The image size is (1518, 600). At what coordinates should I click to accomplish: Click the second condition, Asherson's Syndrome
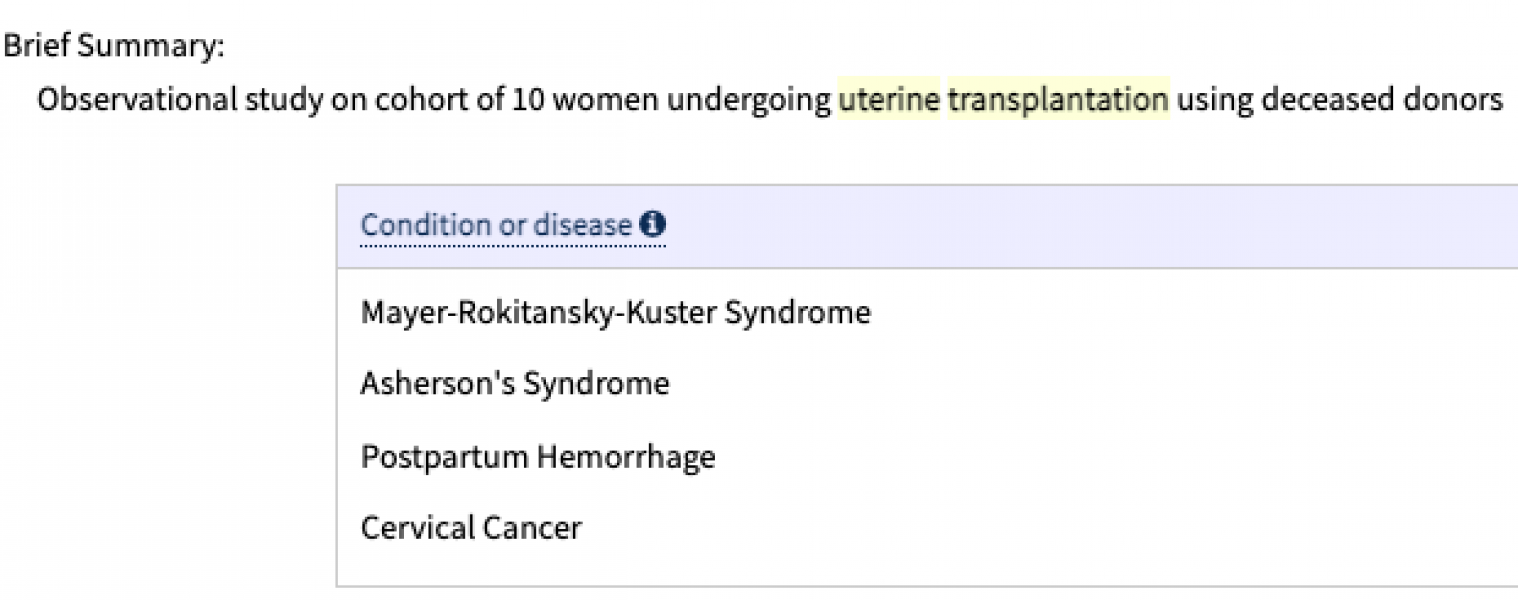515,383
